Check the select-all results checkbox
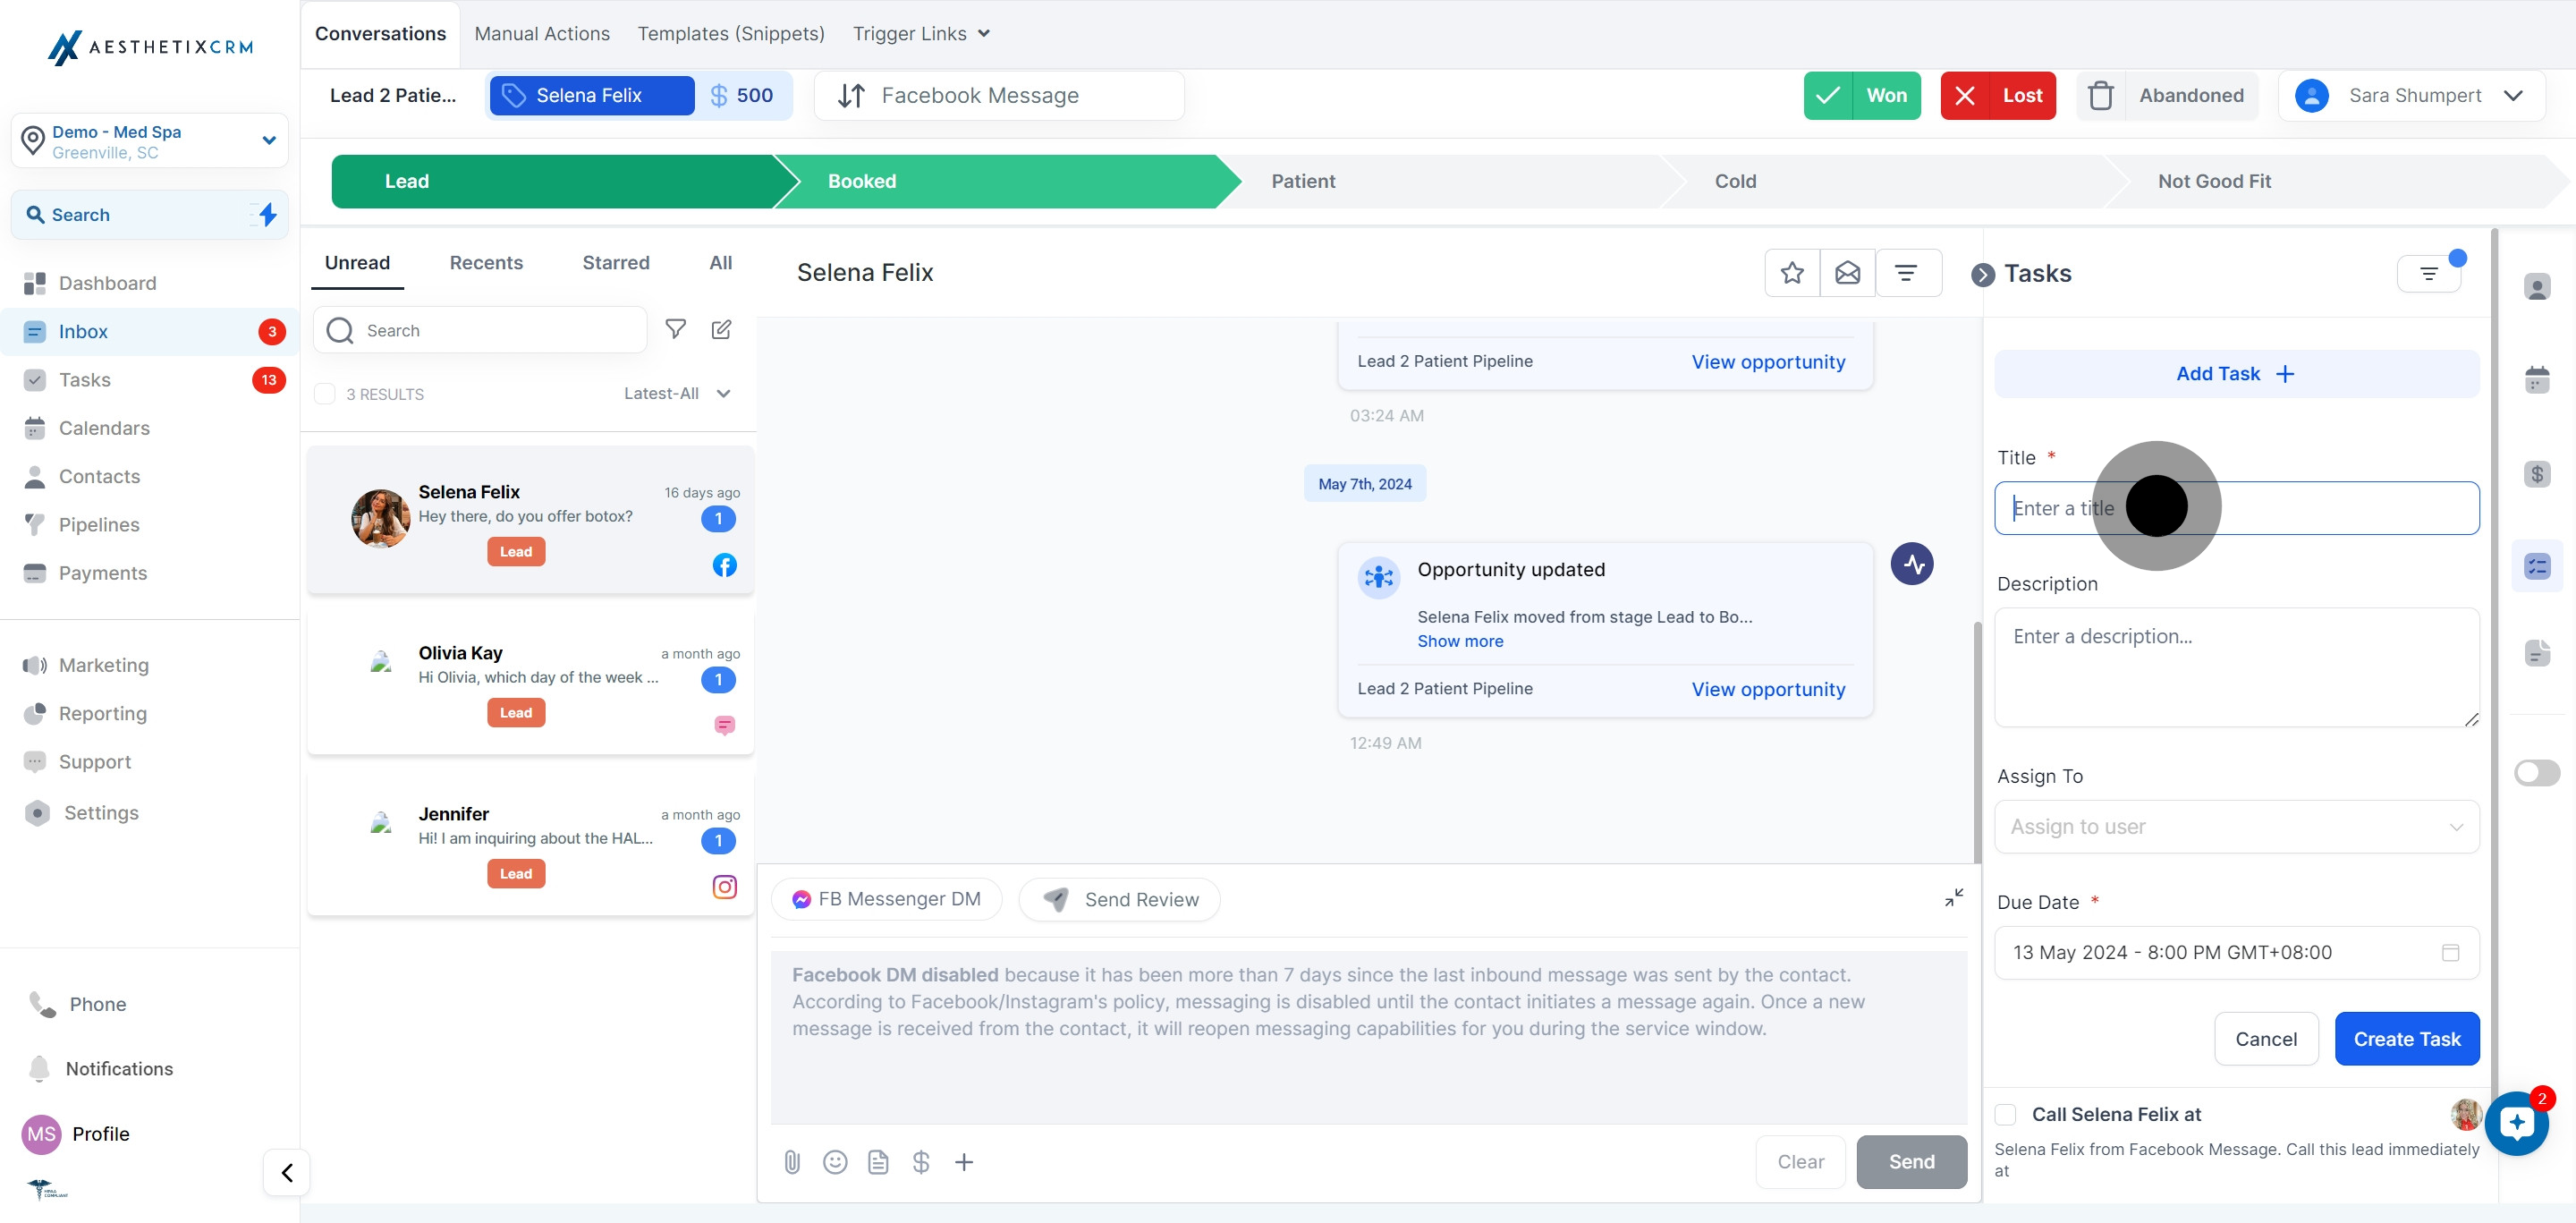This screenshot has height=1223, width=2576. (325, 394)
